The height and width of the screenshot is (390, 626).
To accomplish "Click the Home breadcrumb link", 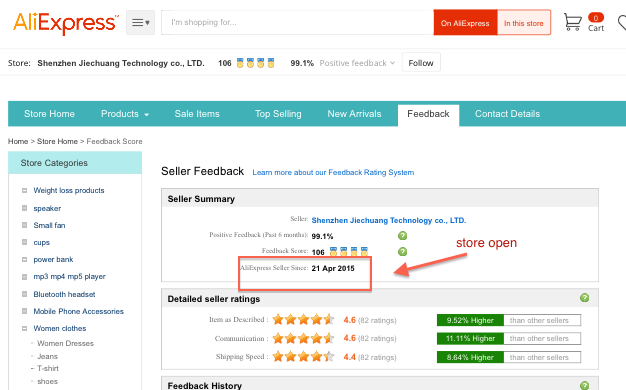I will point(18,141).
